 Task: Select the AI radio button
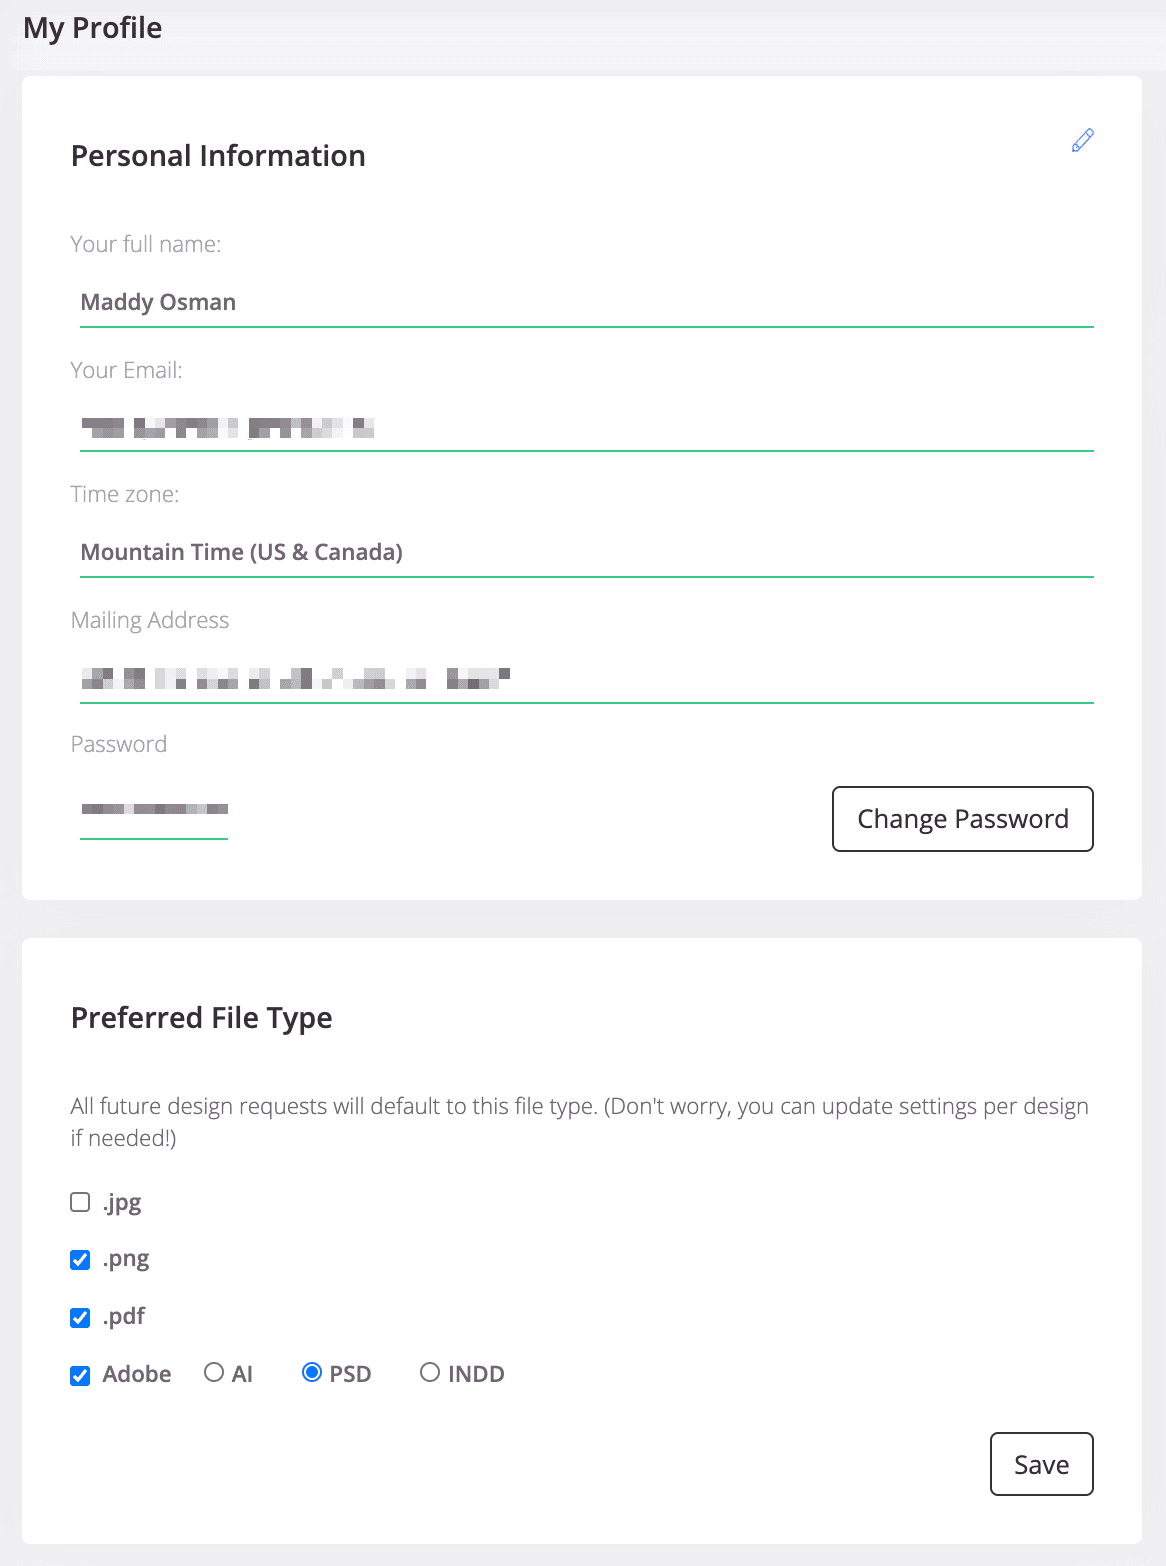coord(213,1372)
